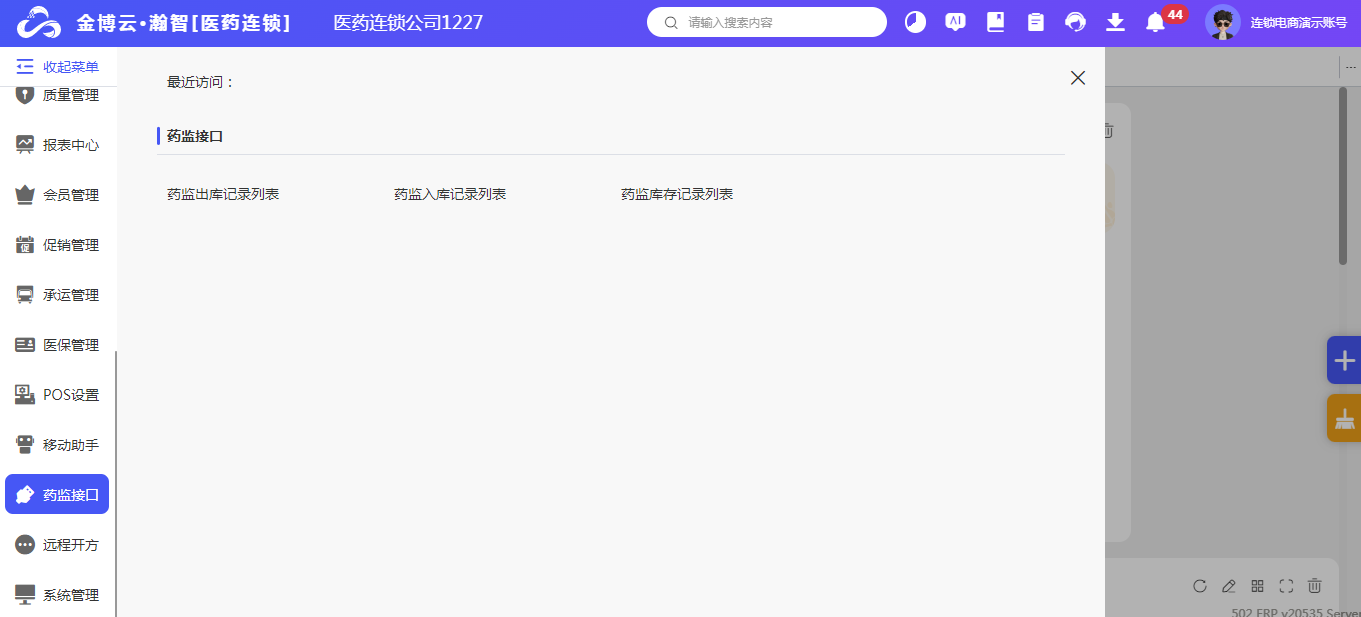The width and height of the screenshot is (1361, 617).
Task: Expand the three-dot more tabs button
Action: pos(1350,67)
